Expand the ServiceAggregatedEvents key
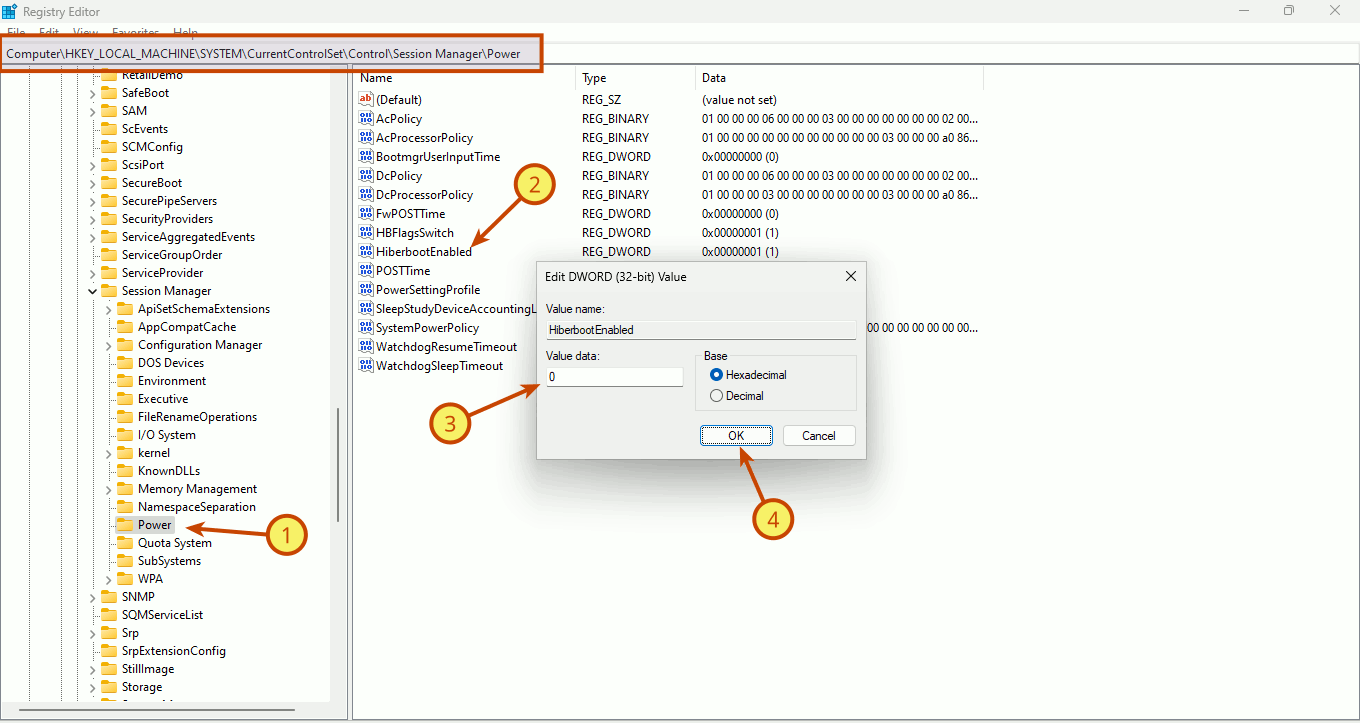Image resolution: width=1360 pixels, height=723 pixels. [x=92, y=237]
